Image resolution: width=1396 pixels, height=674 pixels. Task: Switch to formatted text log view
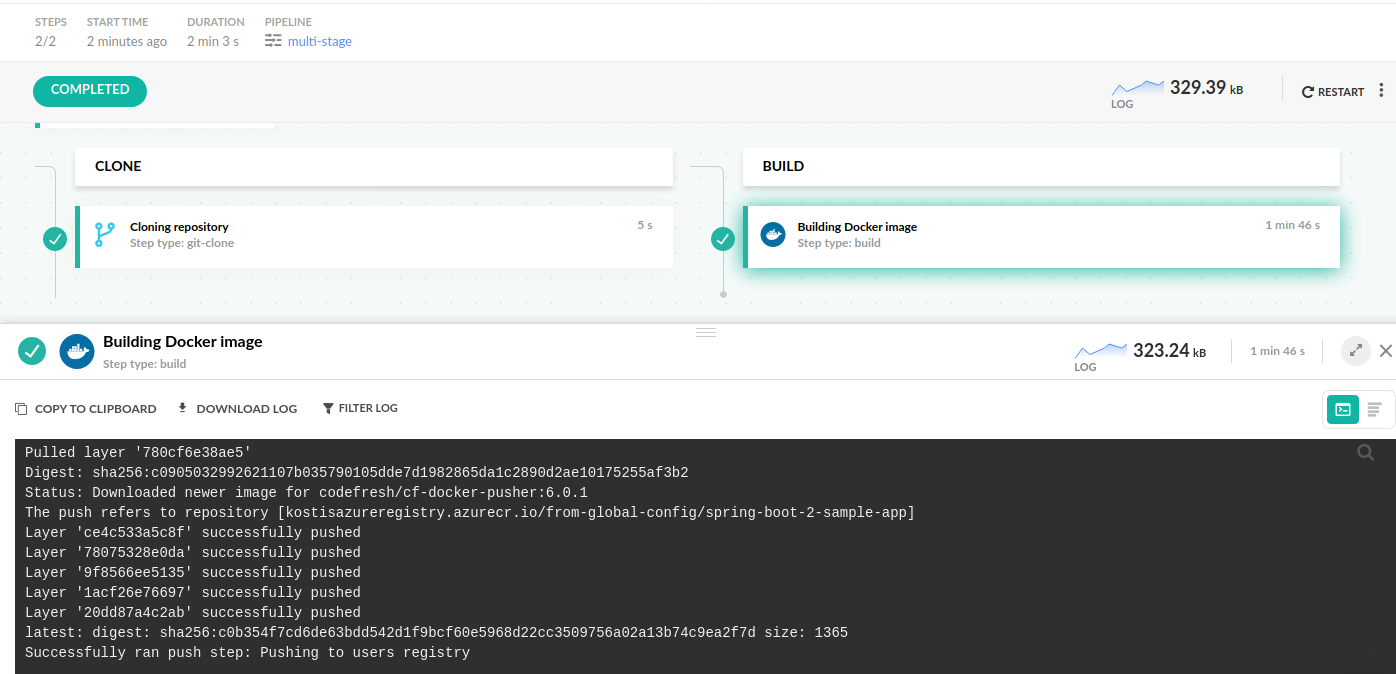[x=1375, y=409]
